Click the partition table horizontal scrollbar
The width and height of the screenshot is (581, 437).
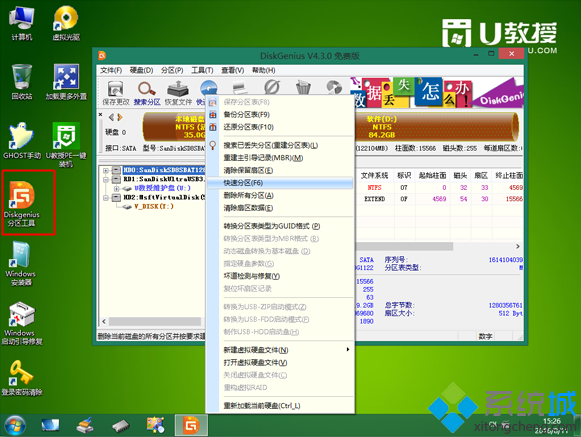point(404,246)
